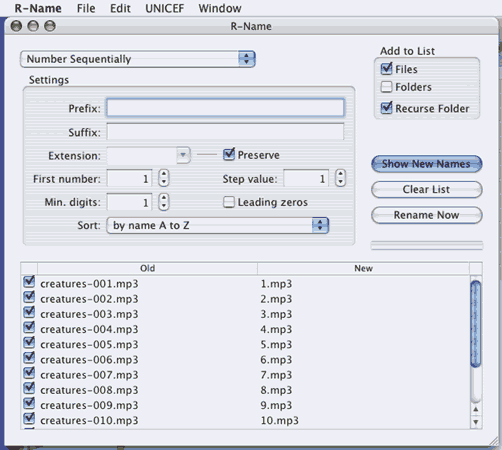Disable the Preserve extension checkbox

pyautogui.click(x=229, y=154)
